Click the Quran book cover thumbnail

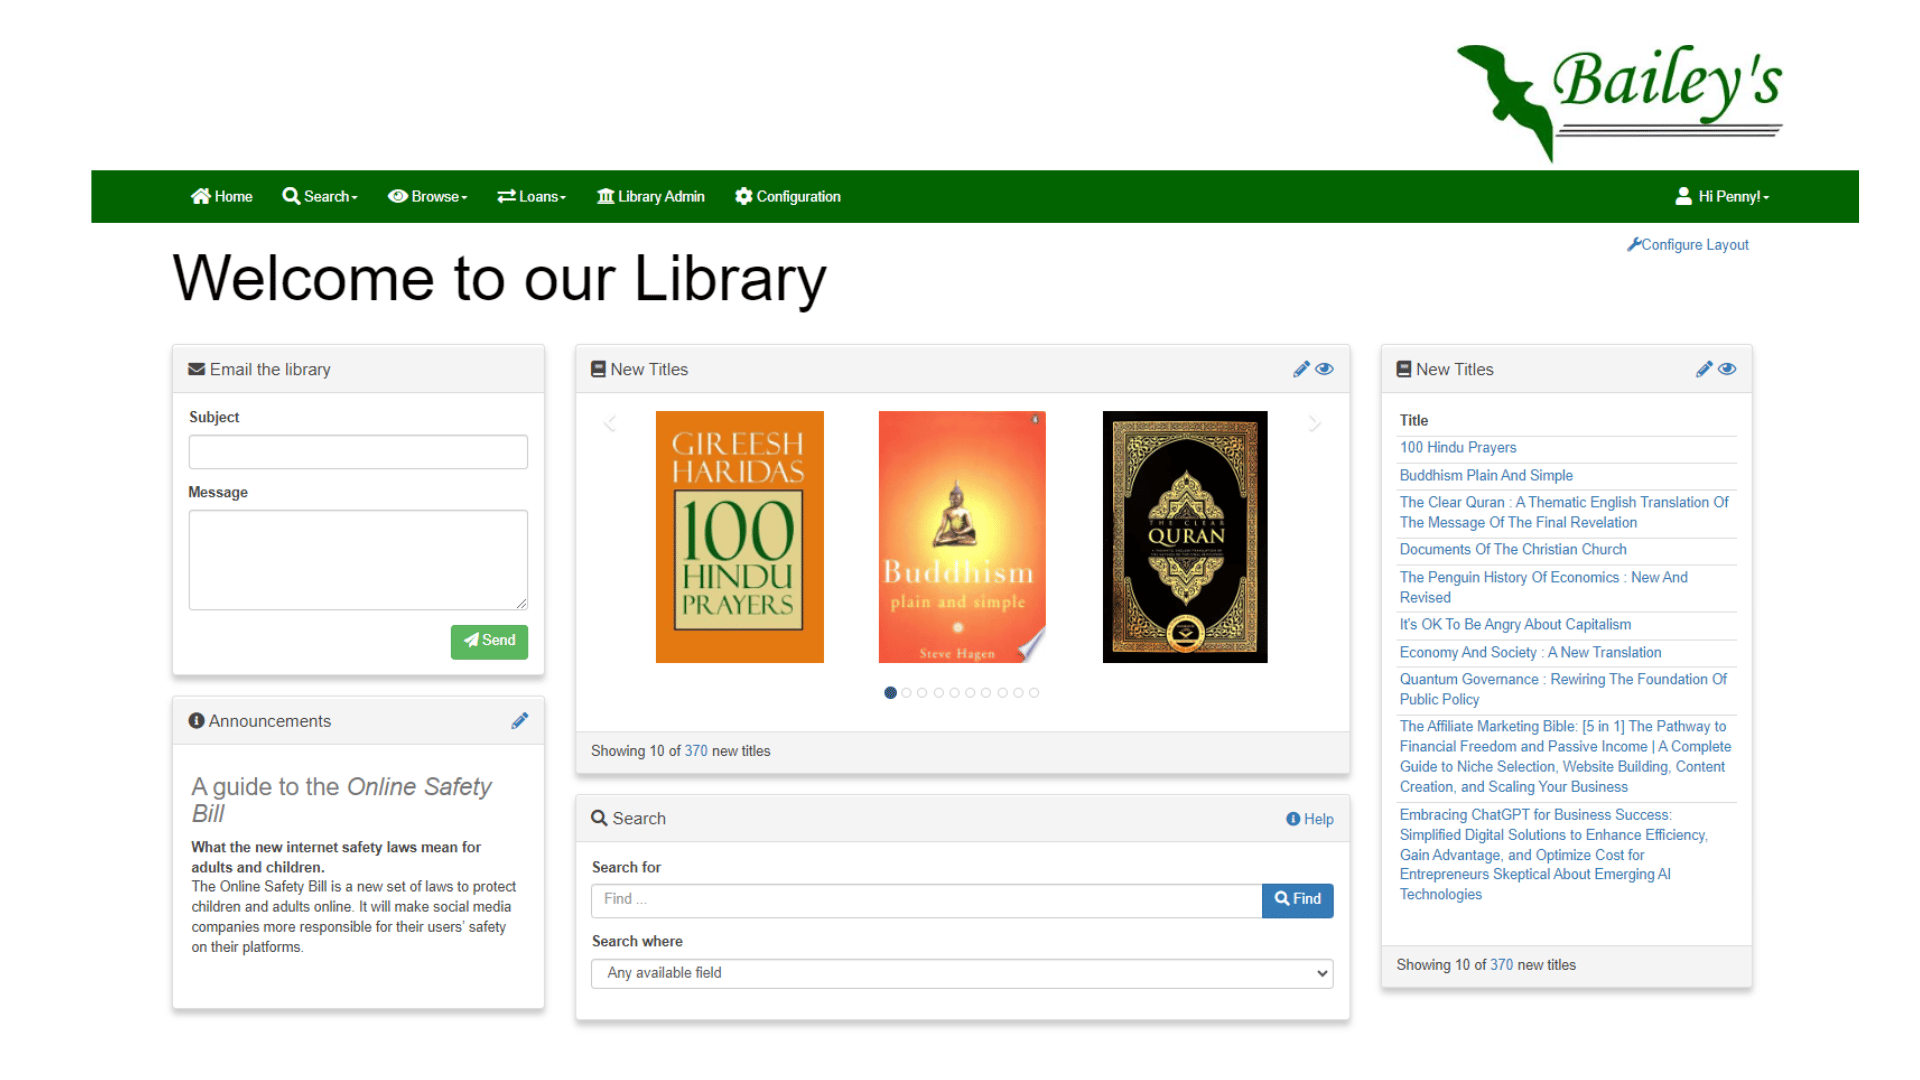[x=1185, y=537]
